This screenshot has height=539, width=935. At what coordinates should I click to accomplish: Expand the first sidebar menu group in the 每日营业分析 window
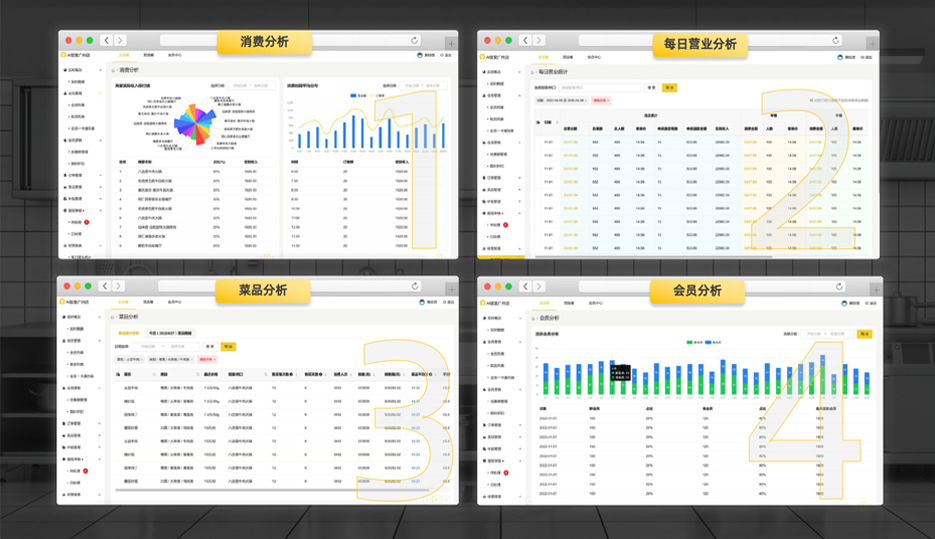(494, 71)
